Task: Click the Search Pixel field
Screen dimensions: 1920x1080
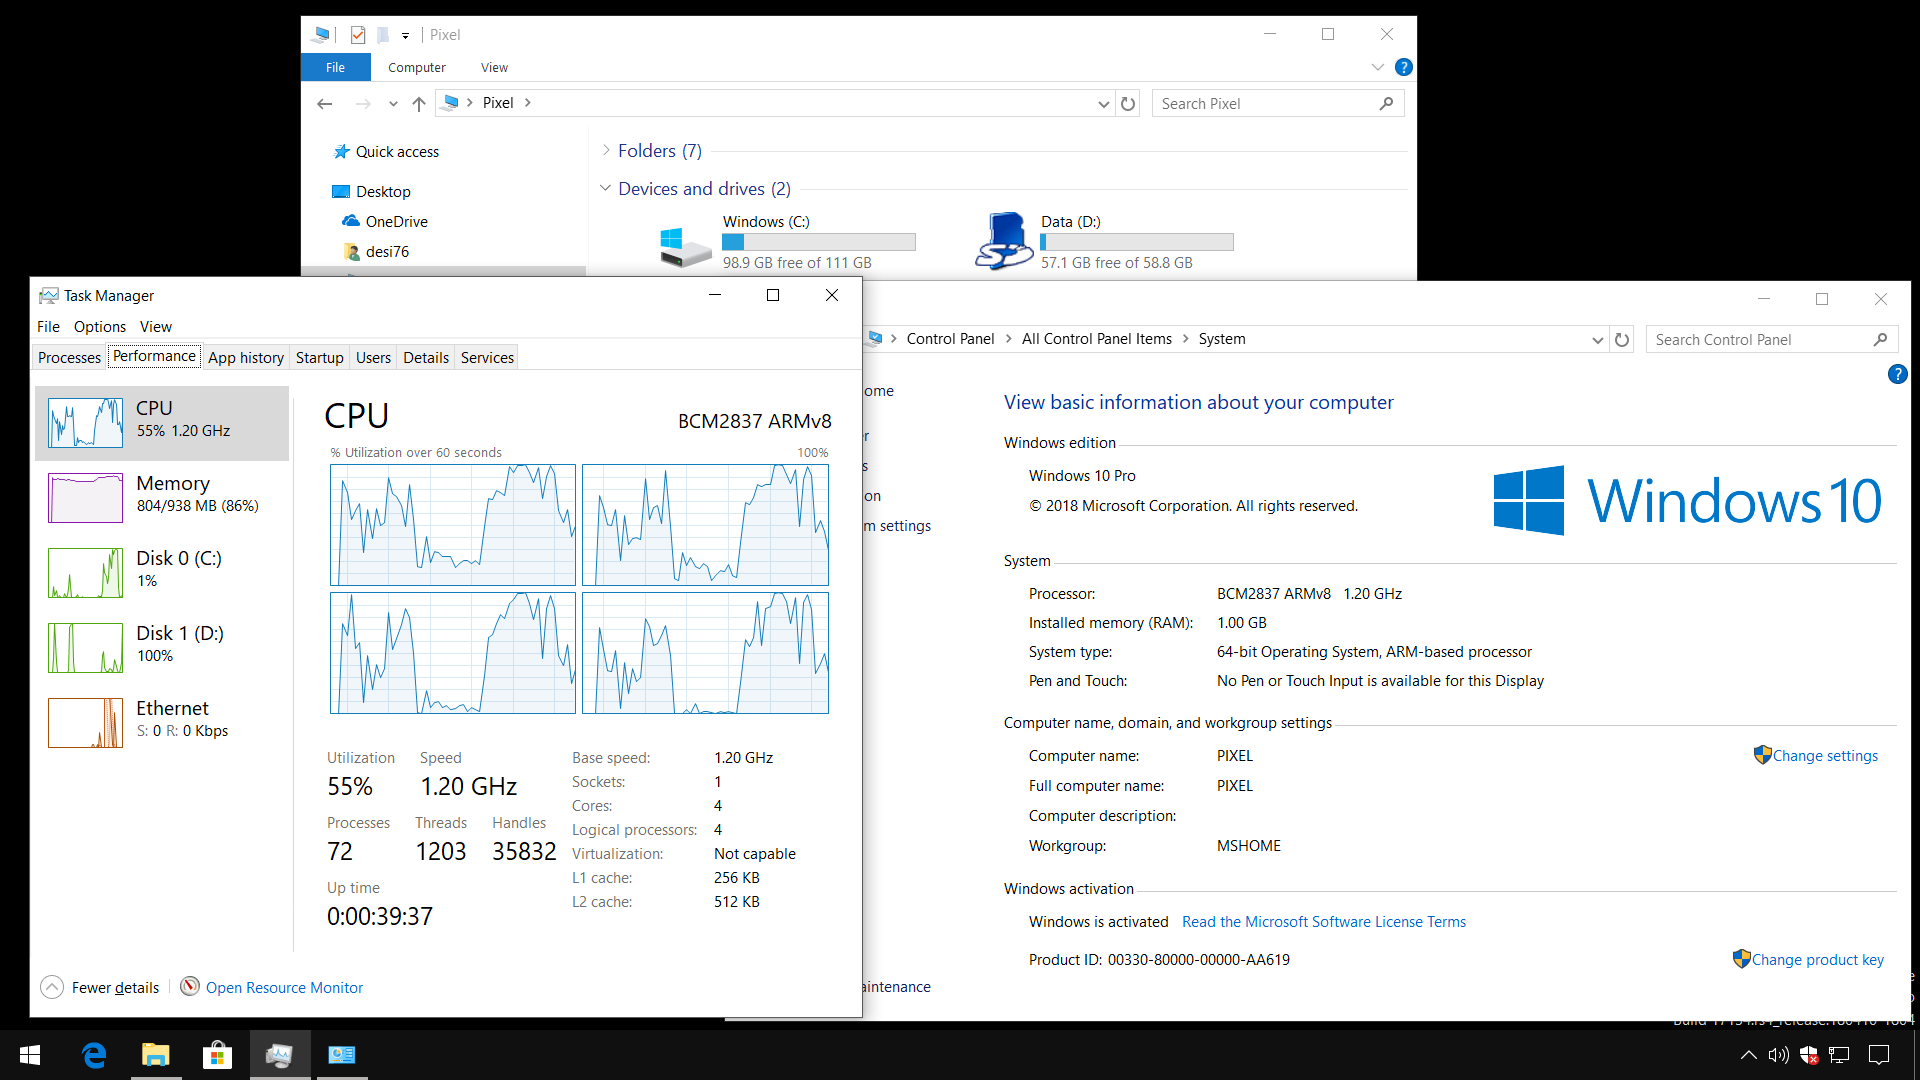Action: pos(1278,104)
